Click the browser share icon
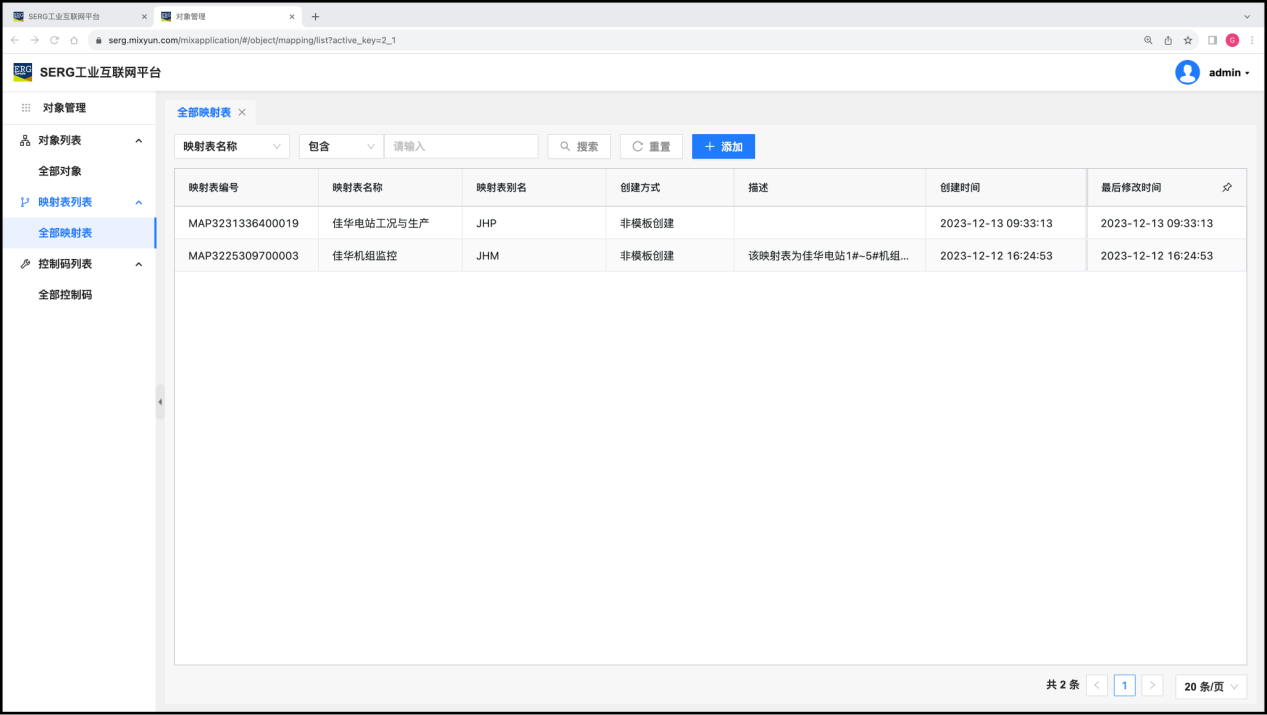1267x715 pixels. click(1168, 40)
